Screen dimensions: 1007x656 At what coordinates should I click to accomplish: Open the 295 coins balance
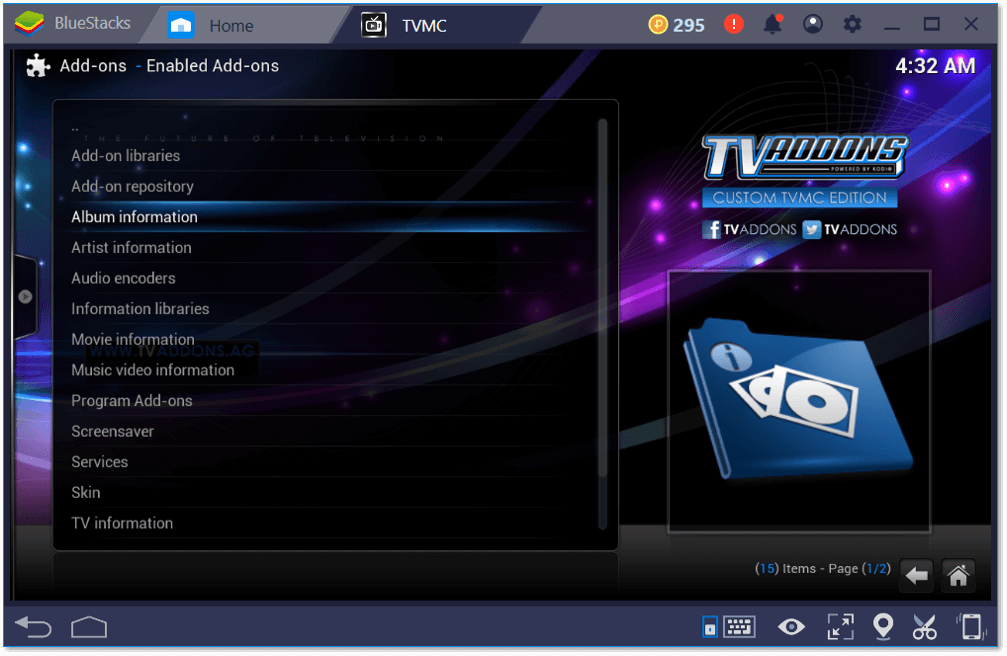(676, 25)
